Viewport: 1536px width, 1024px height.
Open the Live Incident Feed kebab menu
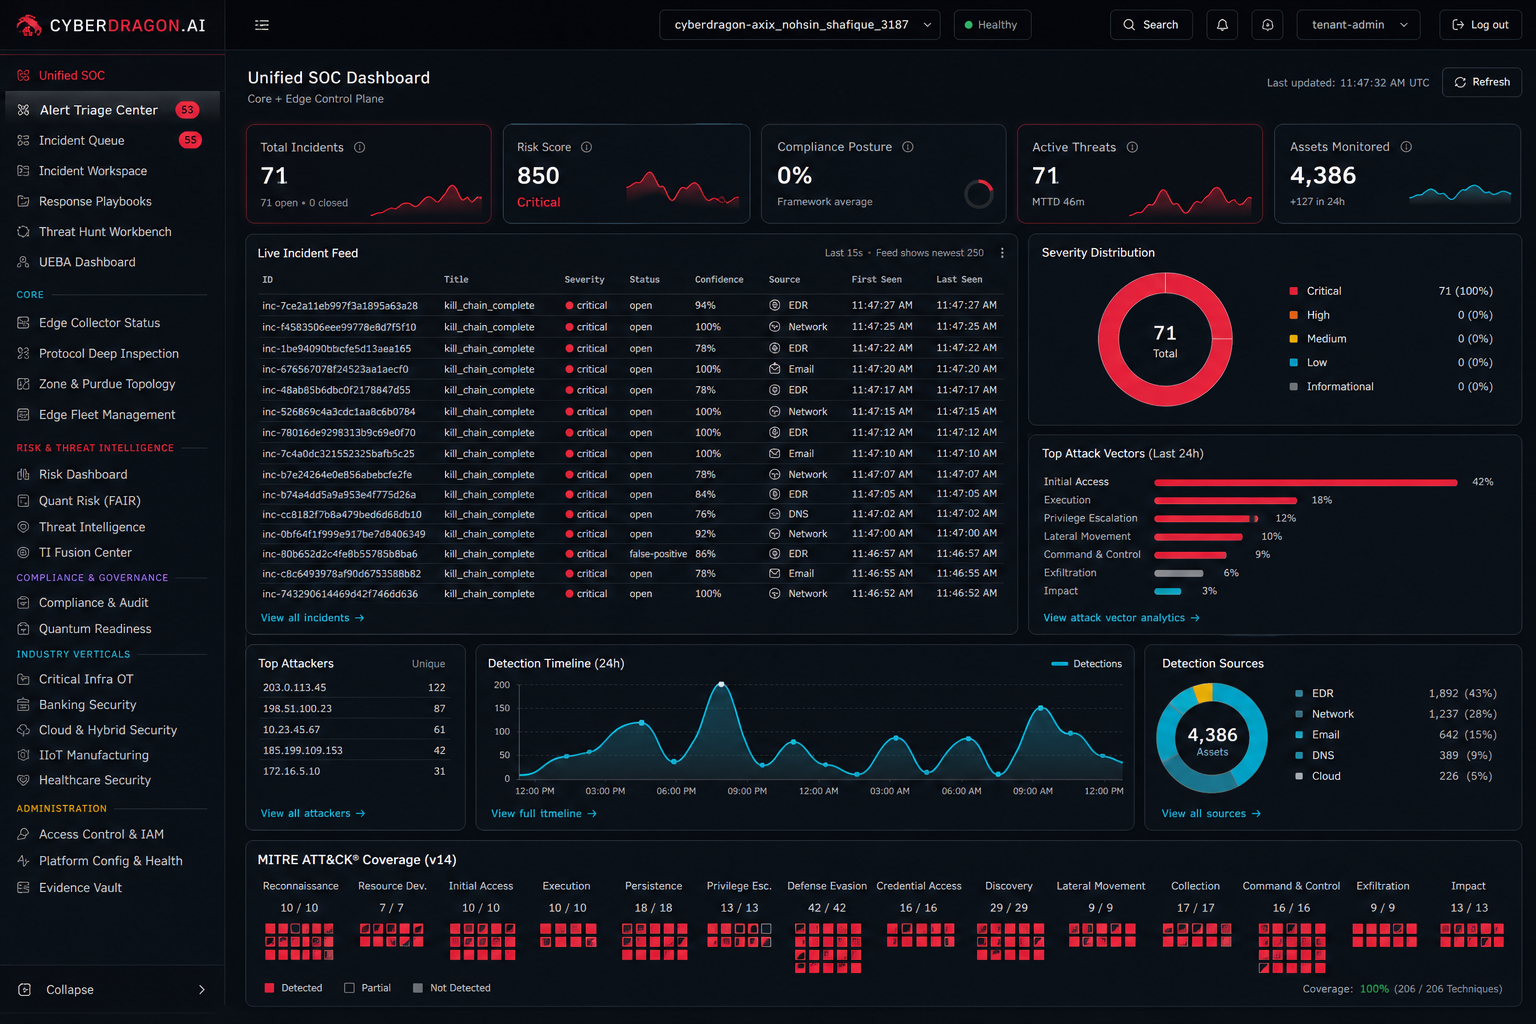tap(1002, 253)
